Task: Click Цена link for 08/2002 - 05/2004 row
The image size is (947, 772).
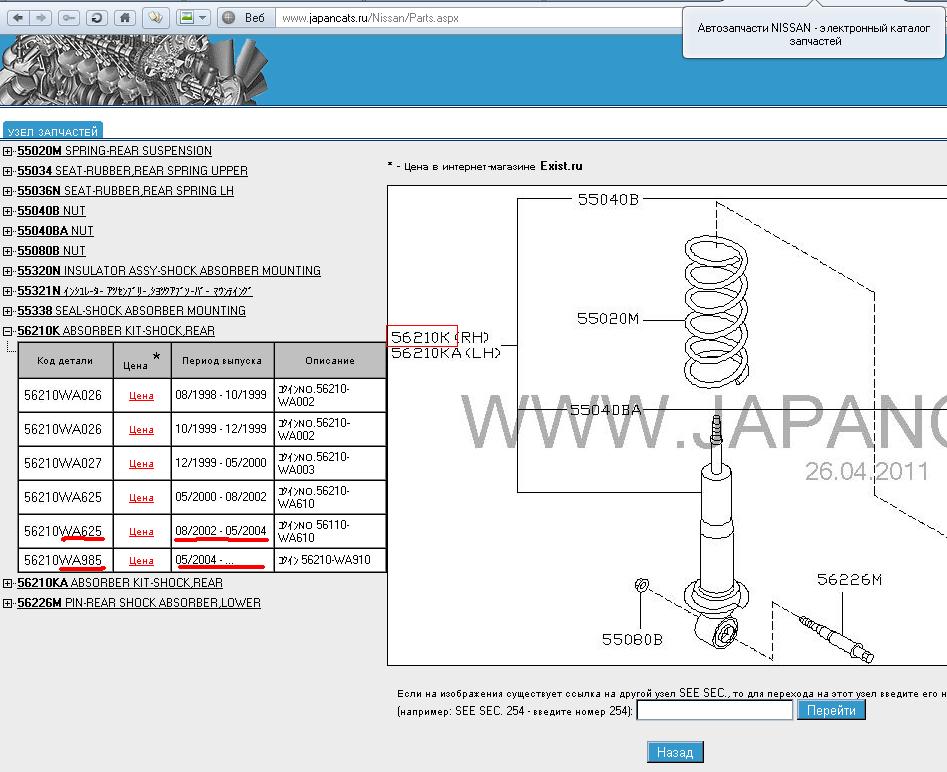Action: pyautogui.click(x=141, y=532)
